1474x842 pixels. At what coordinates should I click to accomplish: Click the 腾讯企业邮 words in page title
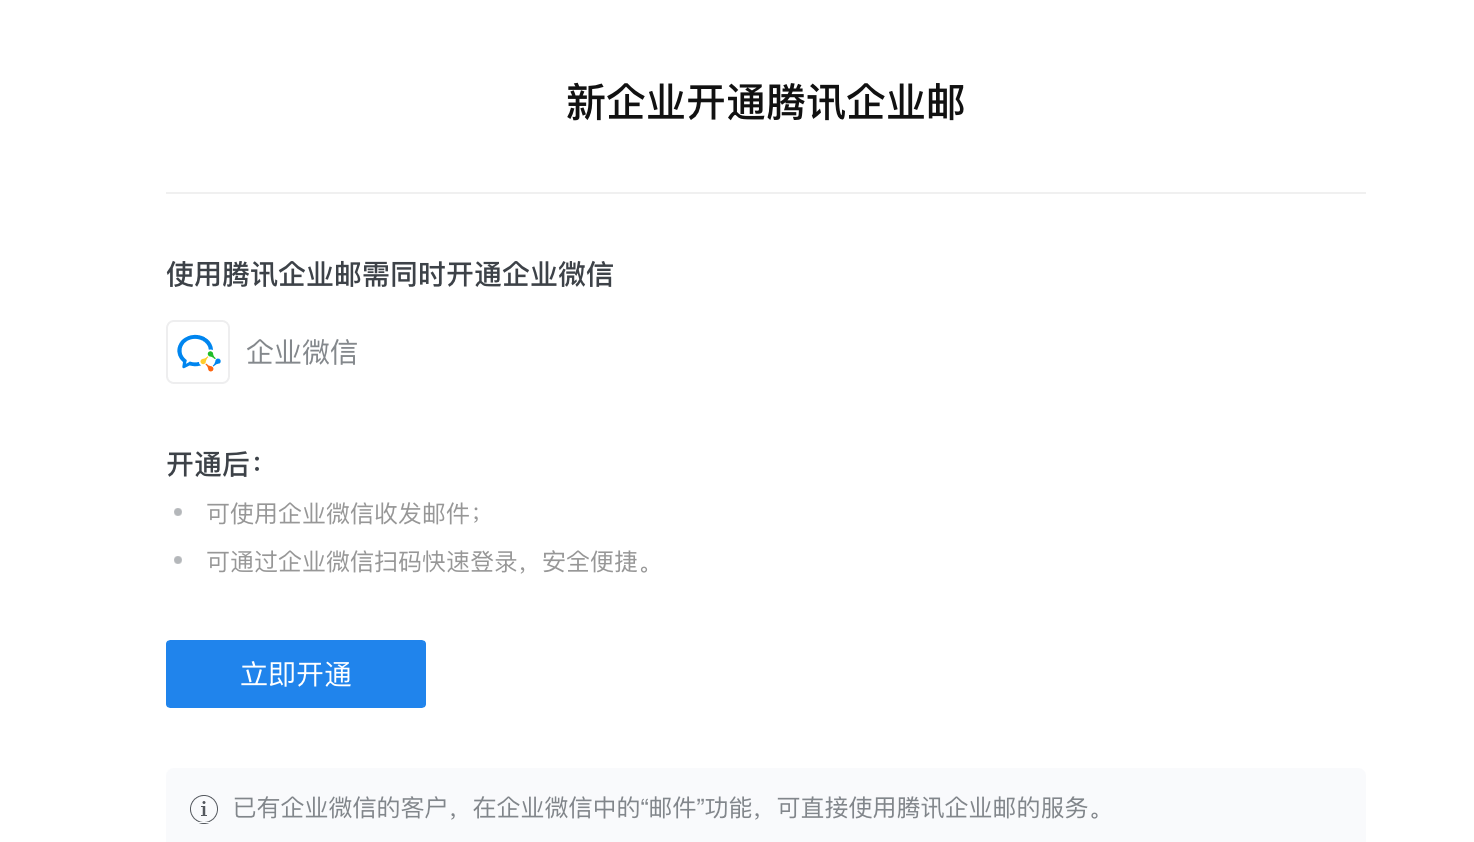(x=866, y=103)
